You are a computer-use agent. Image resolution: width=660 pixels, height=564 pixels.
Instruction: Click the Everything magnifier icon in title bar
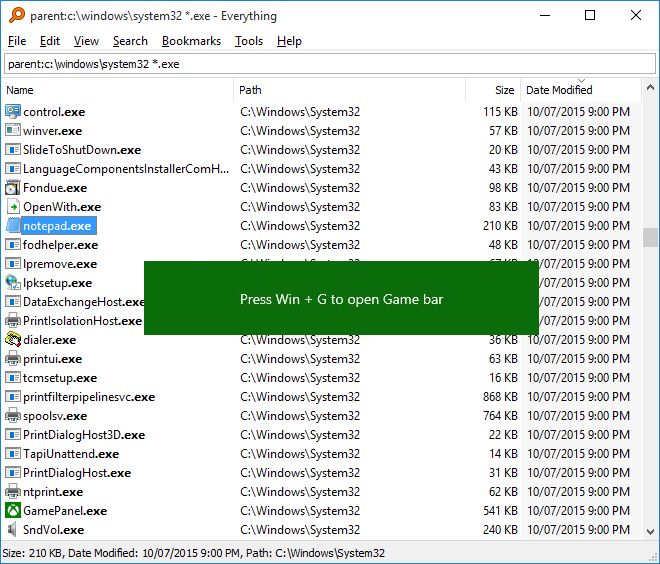[17, 15]
